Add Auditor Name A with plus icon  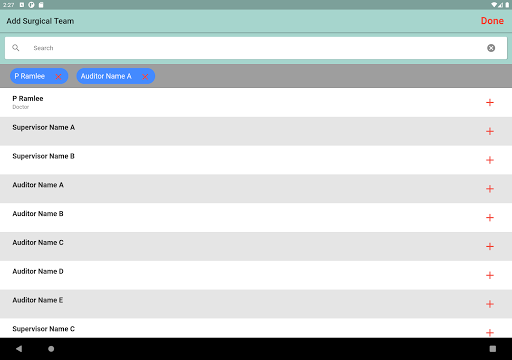click(490, 189)
